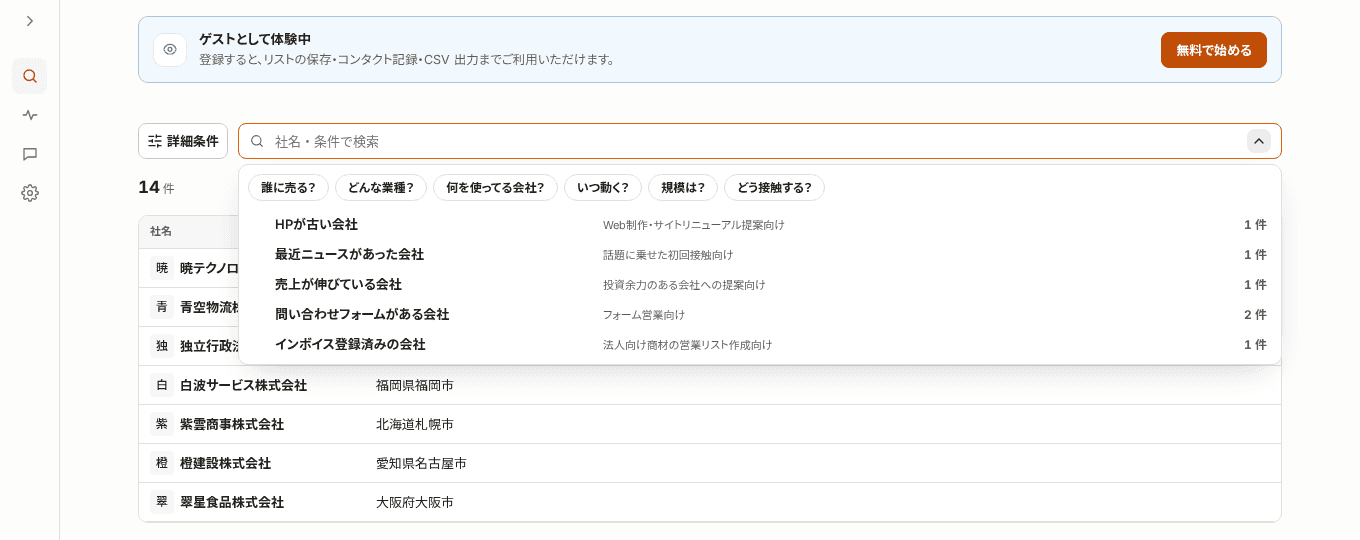This screenshot has width=1360, height=540.
Task: Click 愛知県名古屋市 location cell
Action: pyautogui.click(x=421, y=463)
